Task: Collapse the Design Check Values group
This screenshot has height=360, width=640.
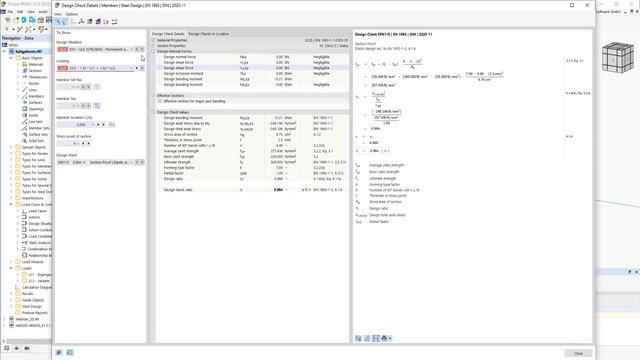Action: 153,112
